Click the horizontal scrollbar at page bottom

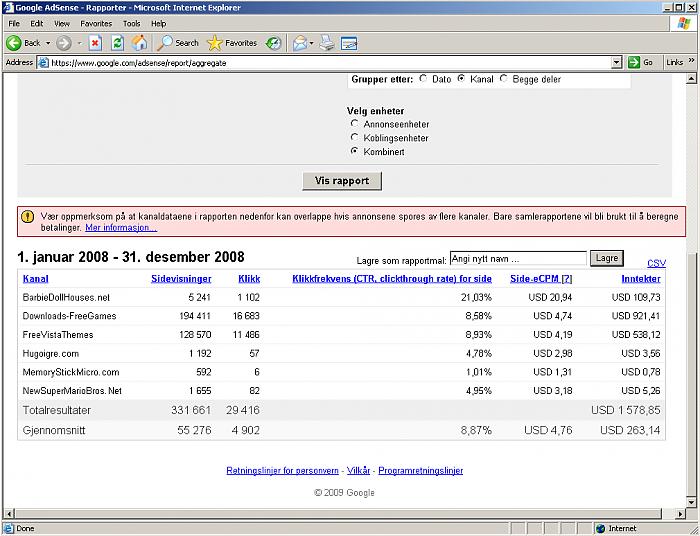pyautogui.click(x=340, y=513)
